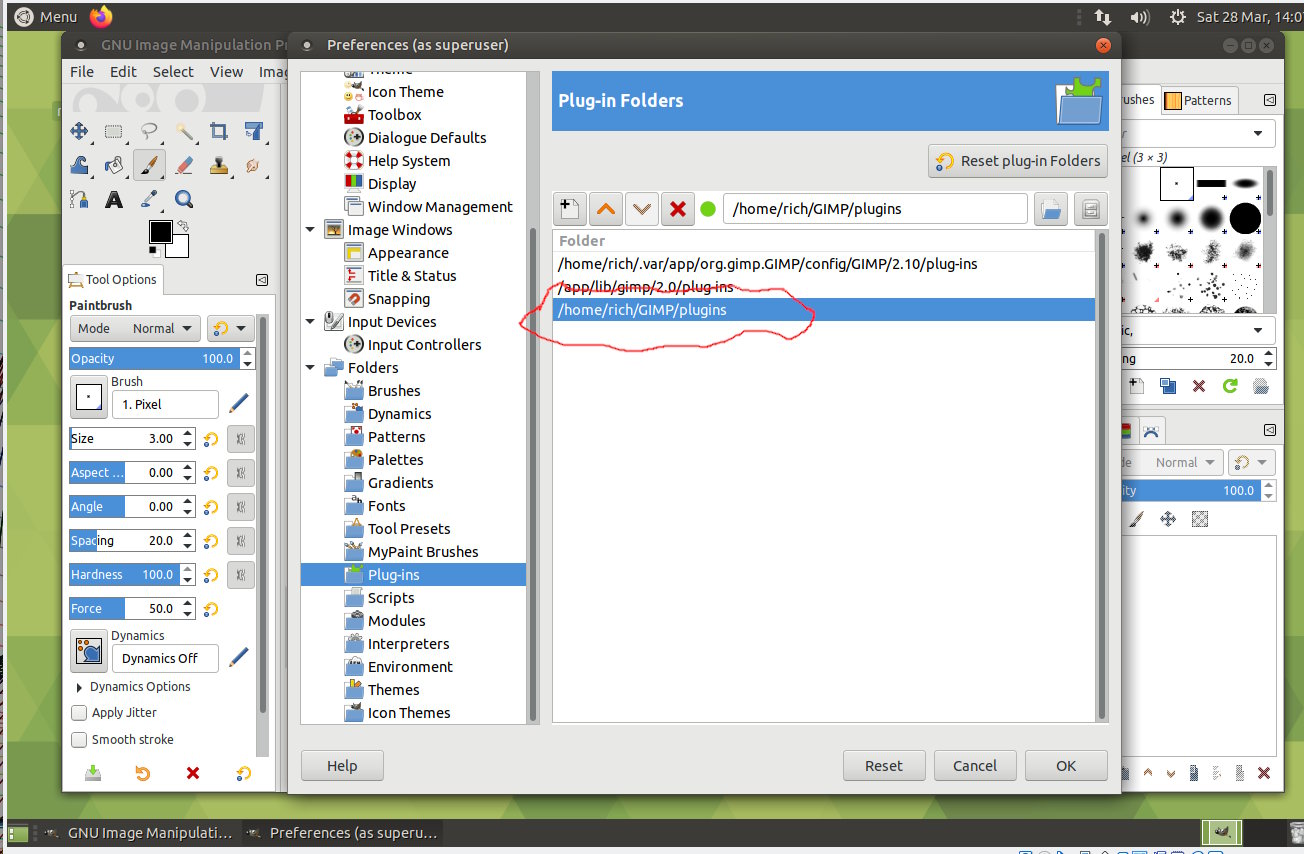This screenshot has height=854, width=1304.
Task: Toggle link Angle to brush native
Action: click(x=240, y=507)
